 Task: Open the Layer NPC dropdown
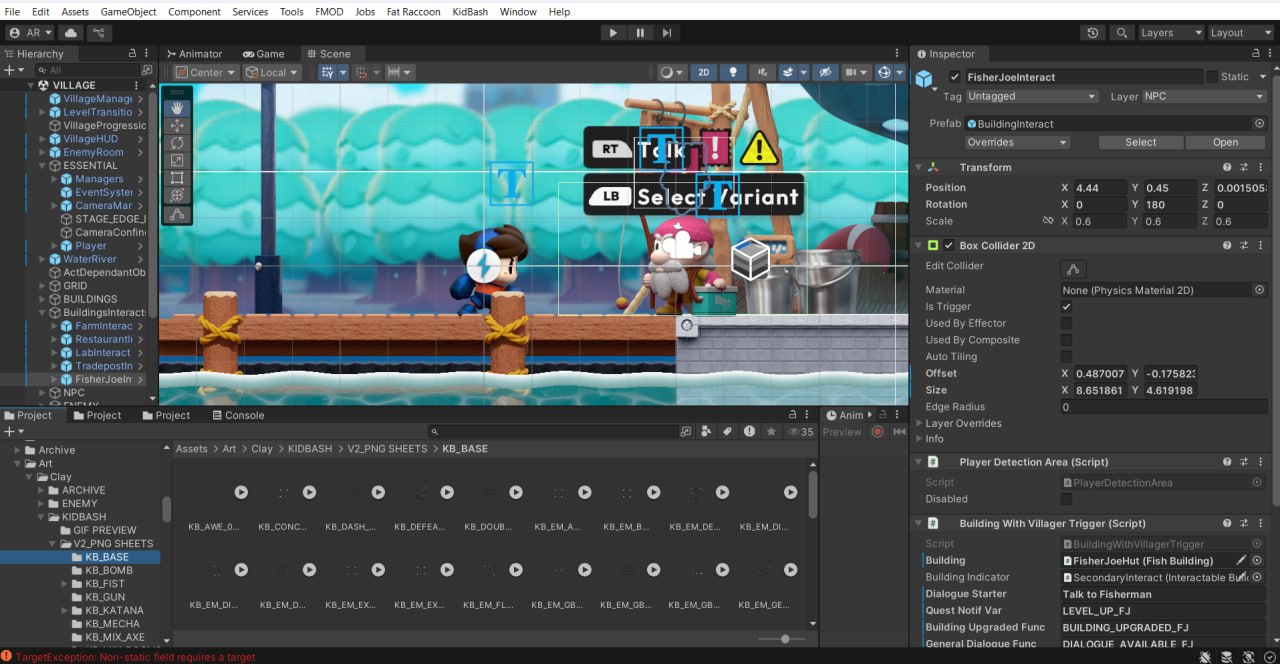(1204, 96)
